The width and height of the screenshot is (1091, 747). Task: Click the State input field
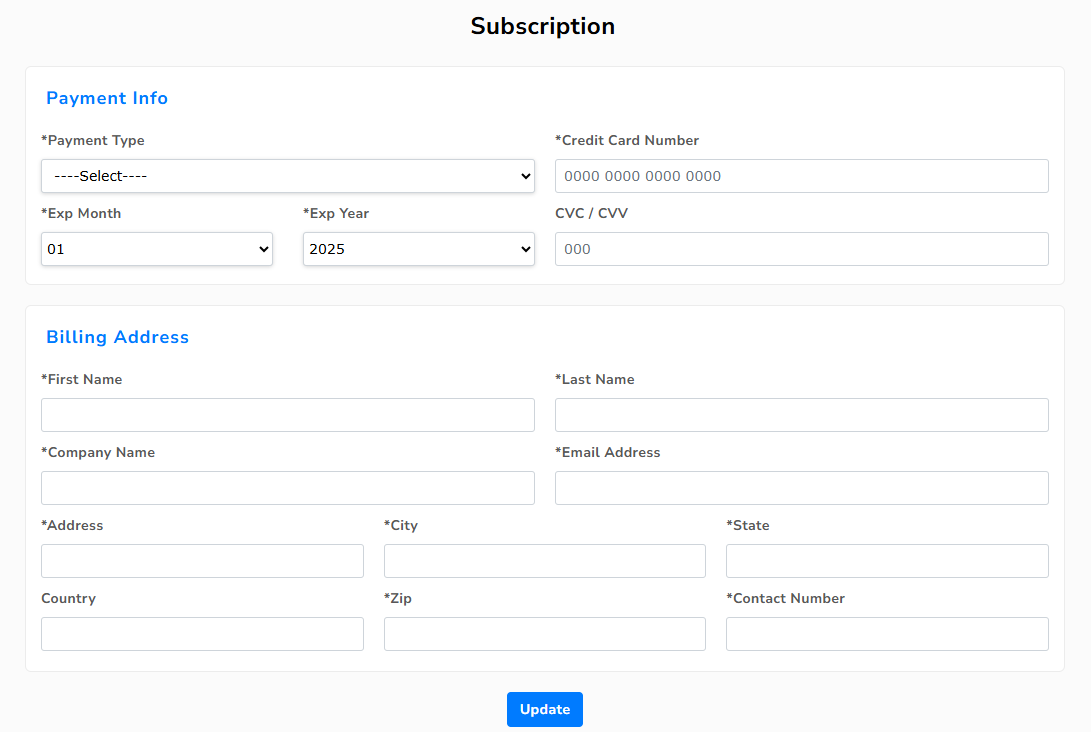[887, 561]
